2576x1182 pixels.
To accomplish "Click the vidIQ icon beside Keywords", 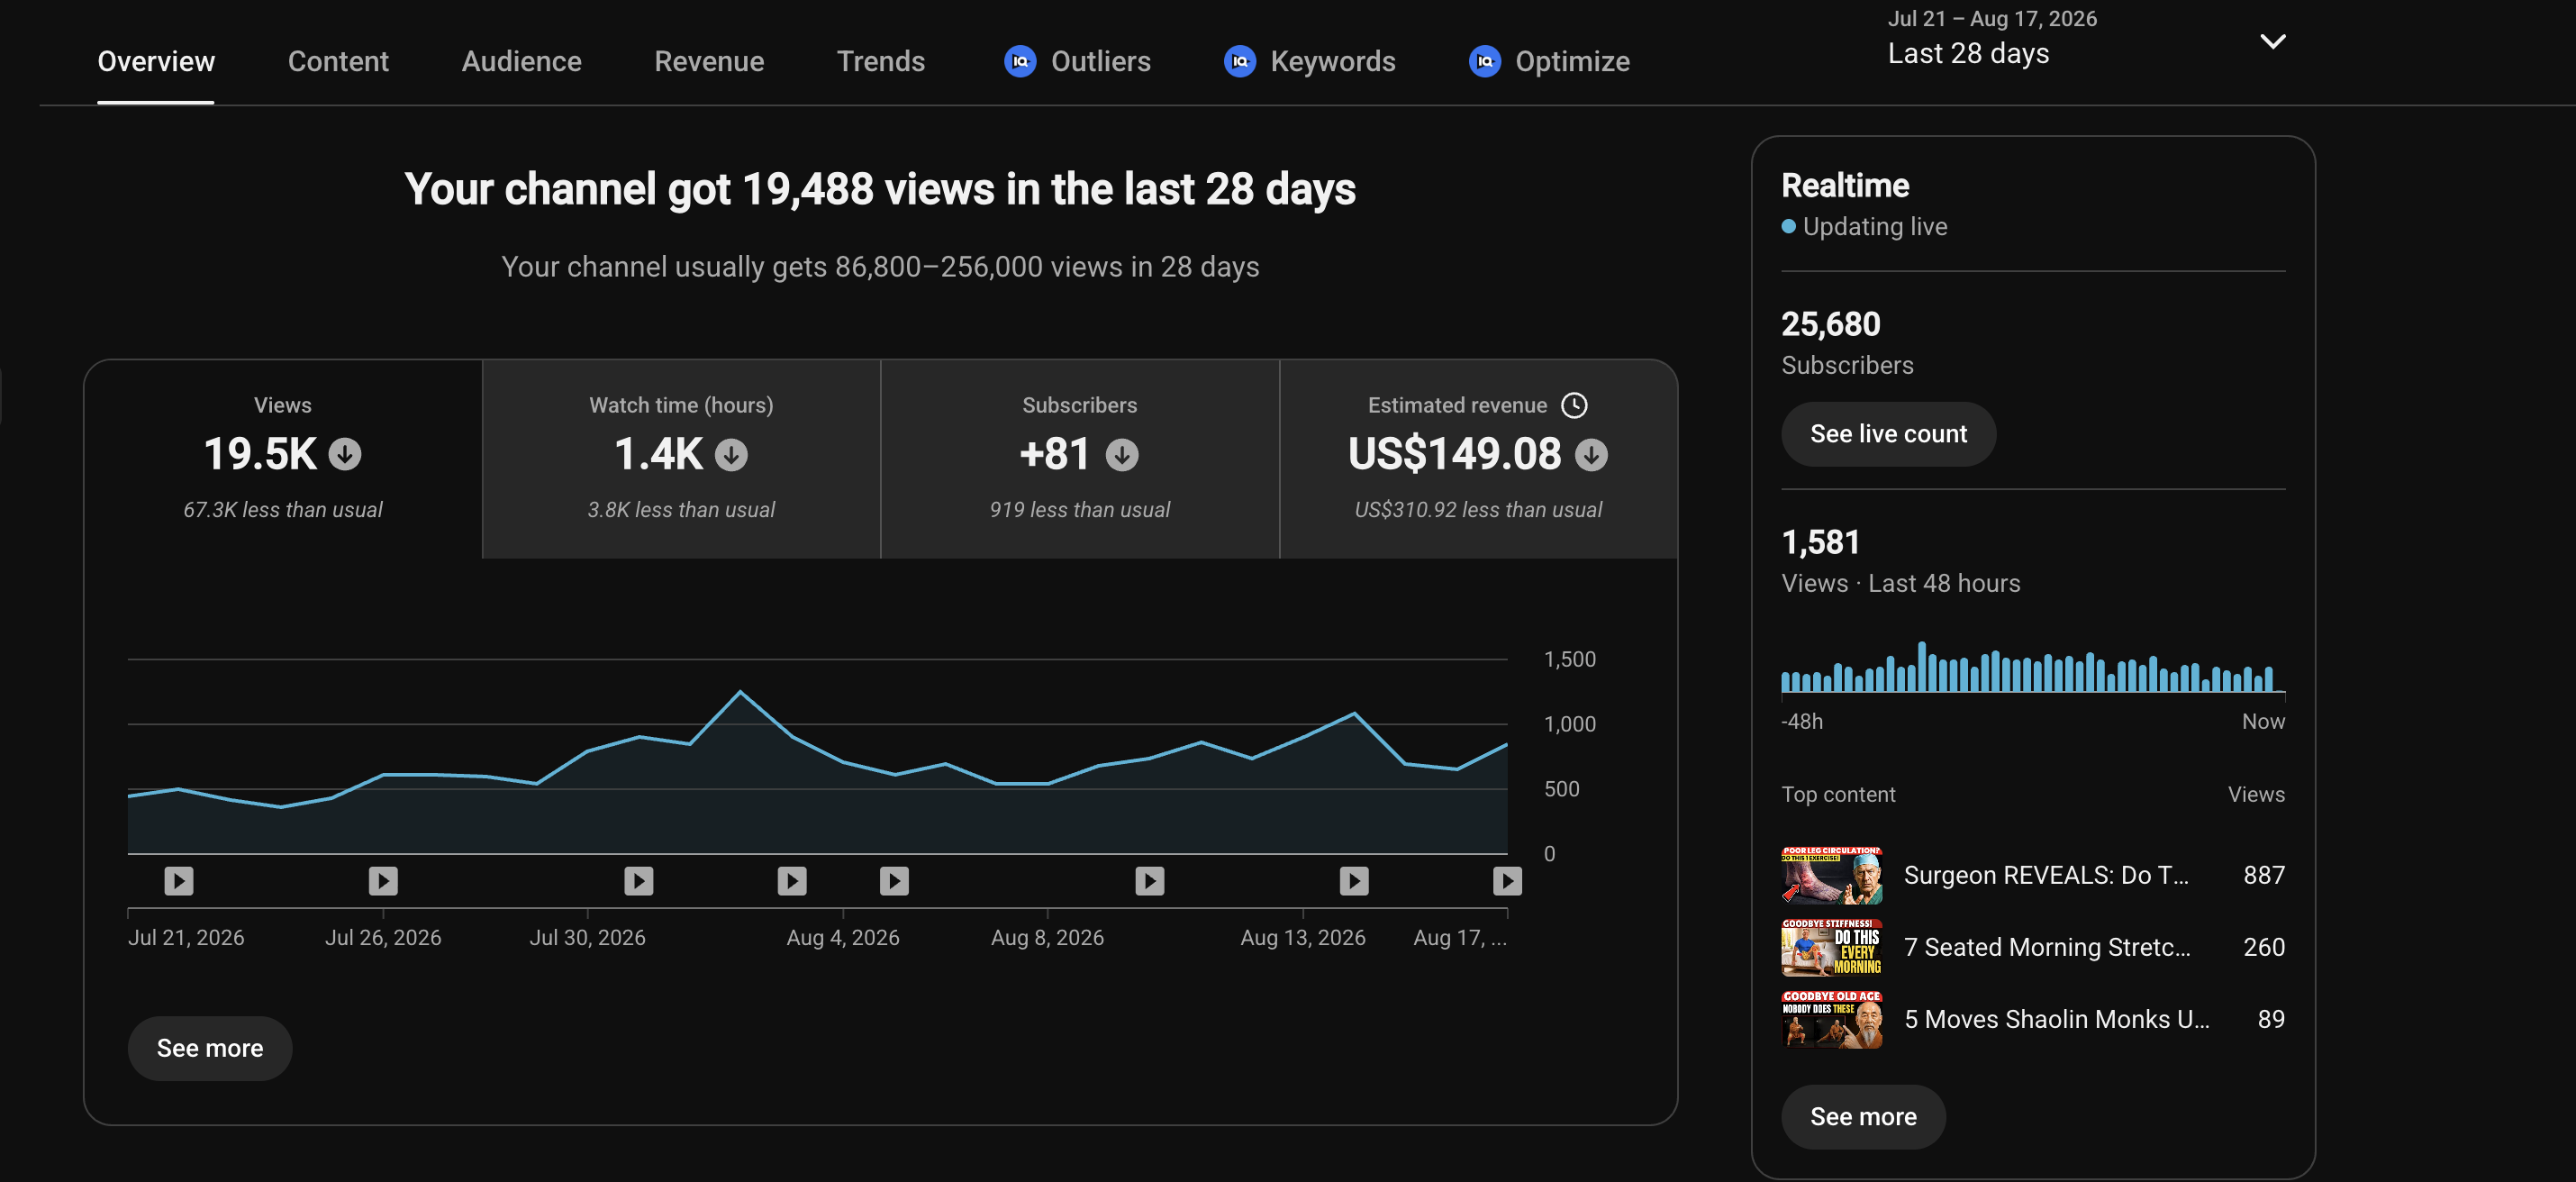I will pyautogui.click(x=1239, y=61).
